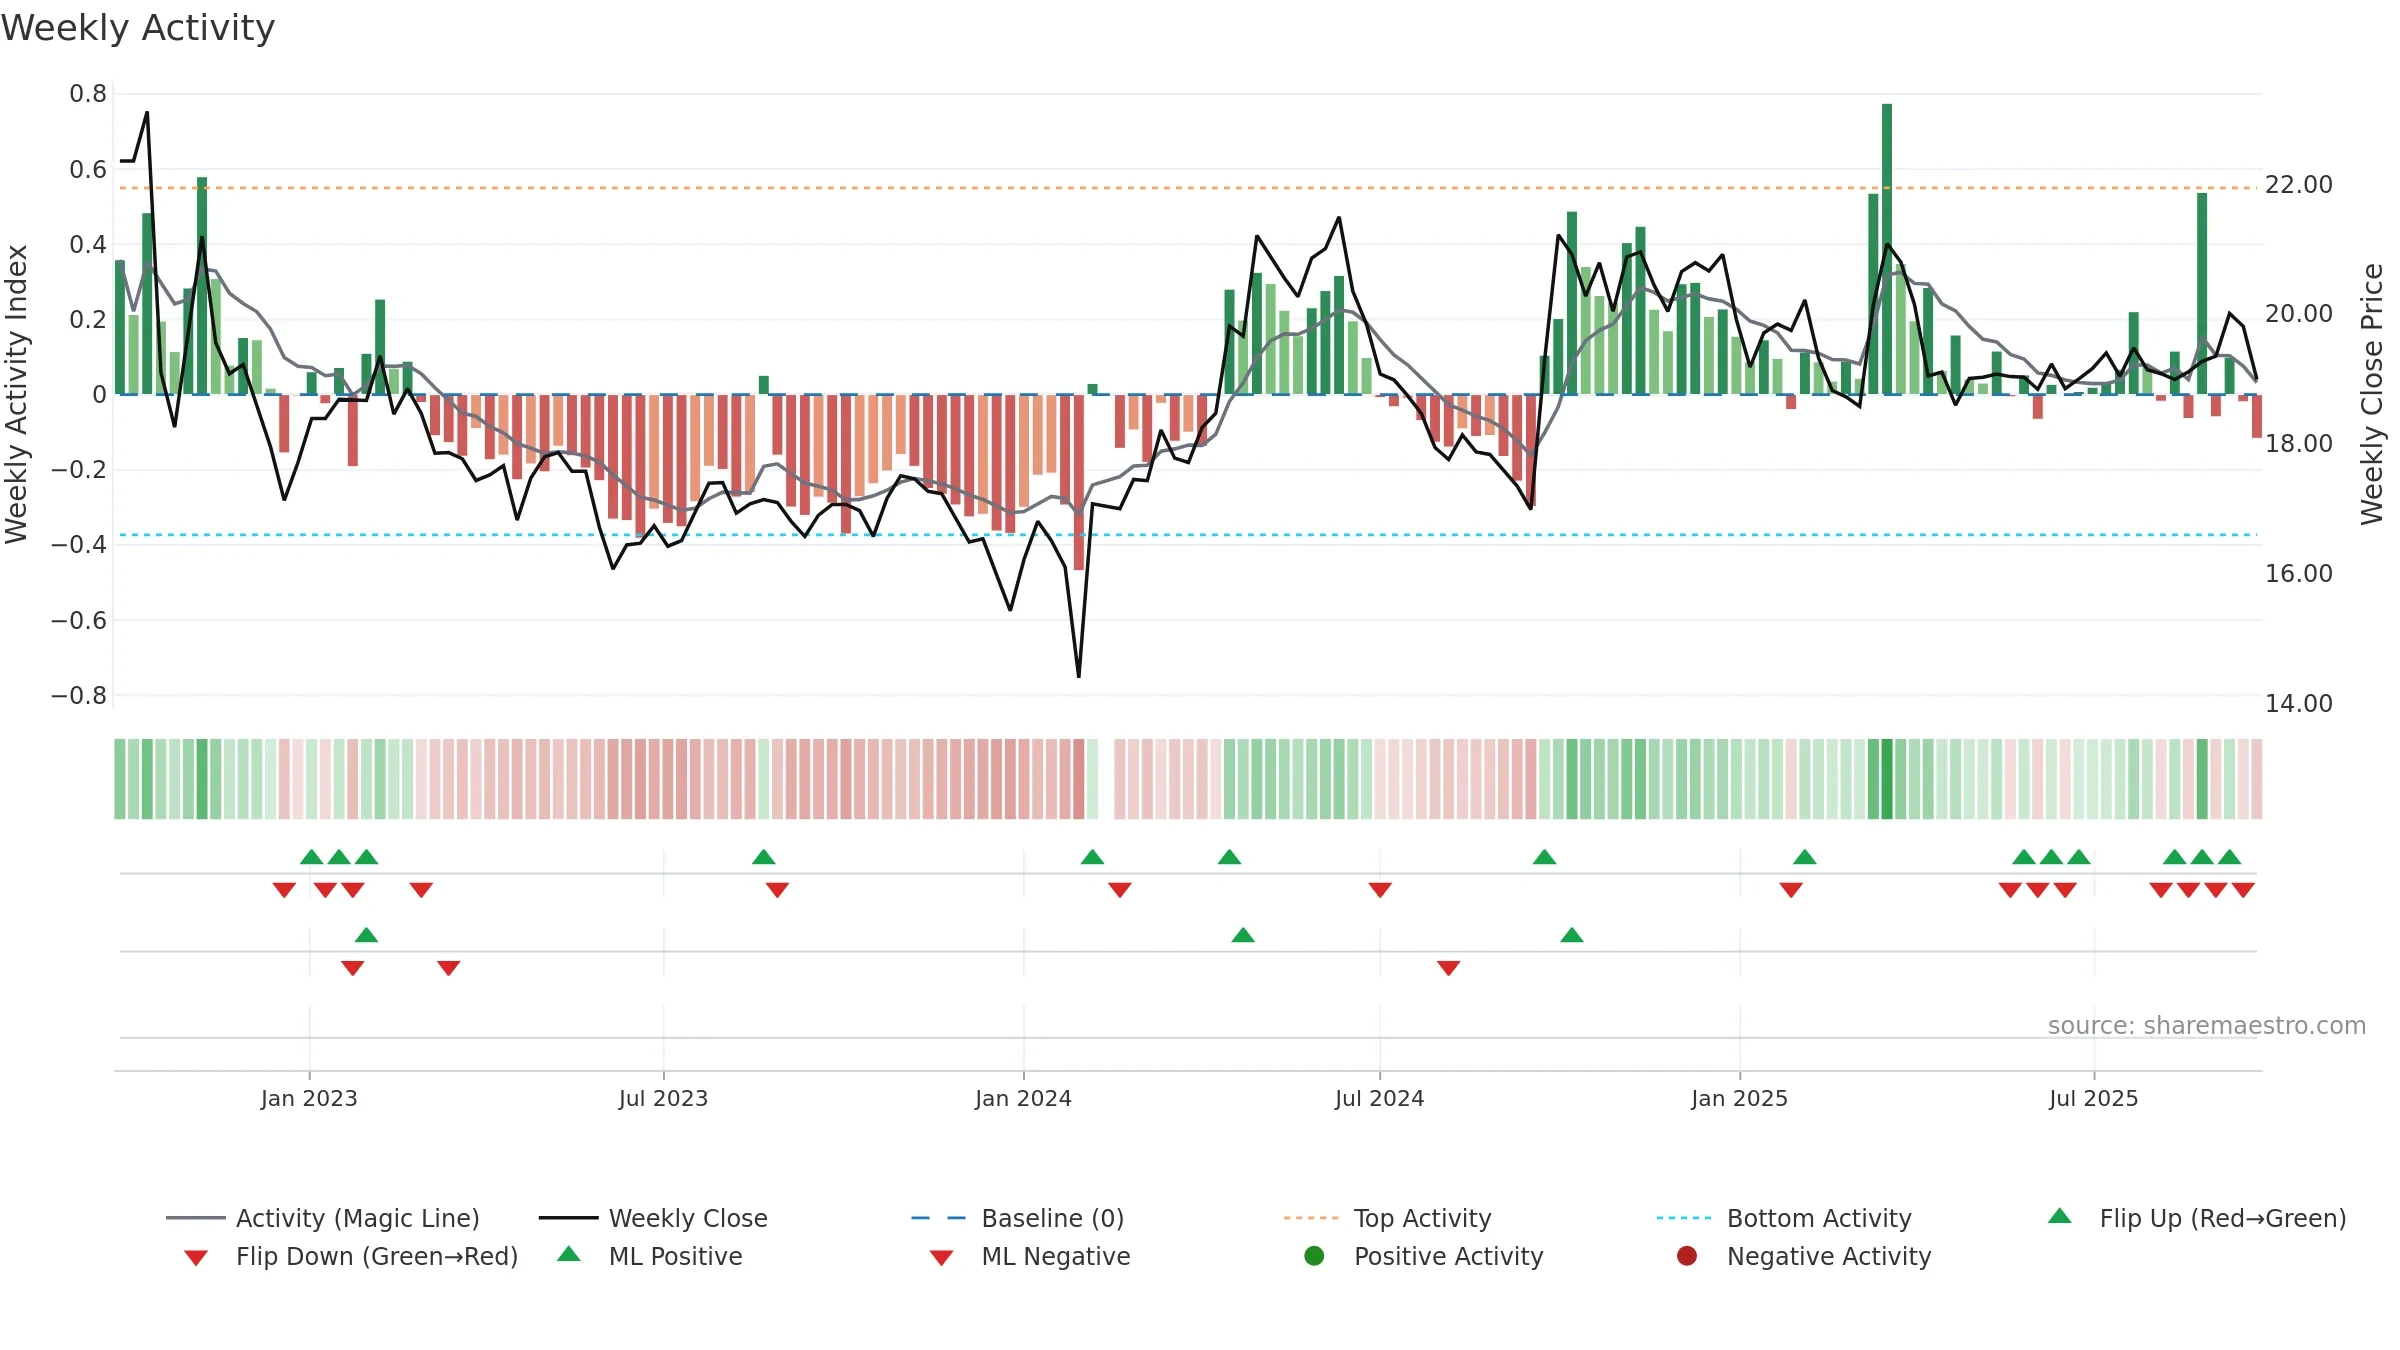Click the flip-up triangle near Feb 2024

(x=1092, y=857)
